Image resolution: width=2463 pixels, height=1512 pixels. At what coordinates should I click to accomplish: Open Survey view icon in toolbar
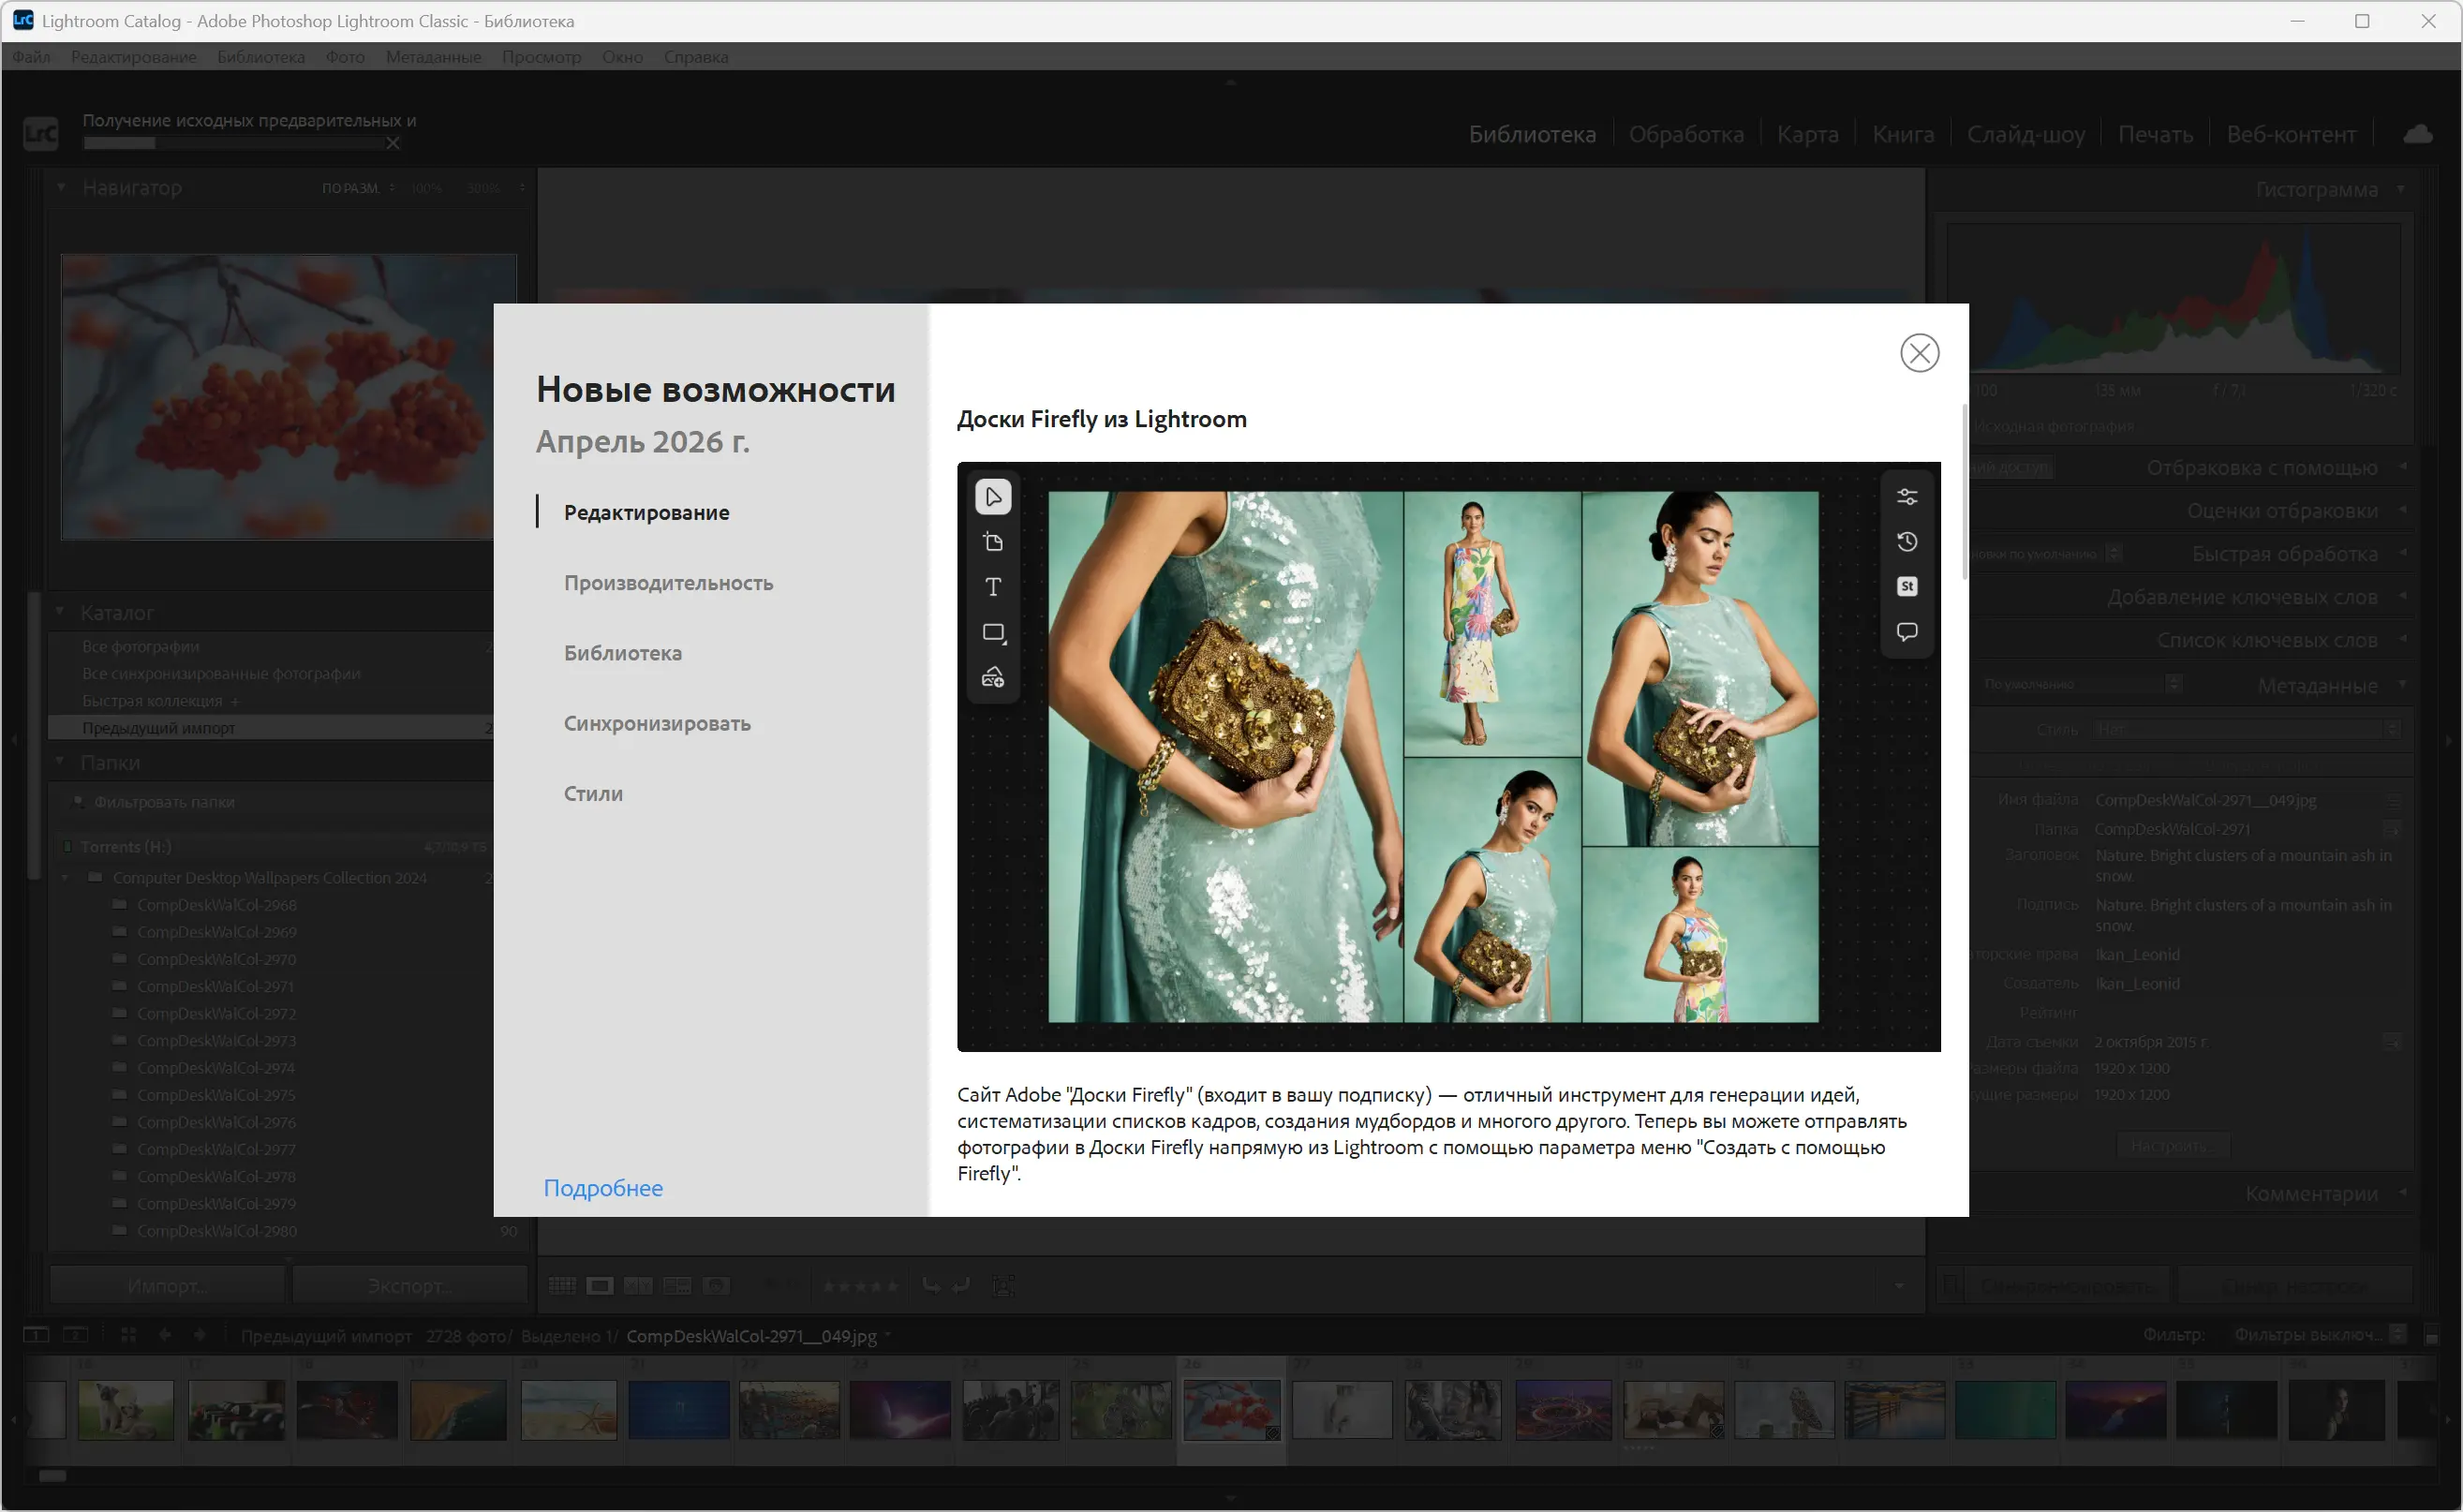[x=677, y=1286]
